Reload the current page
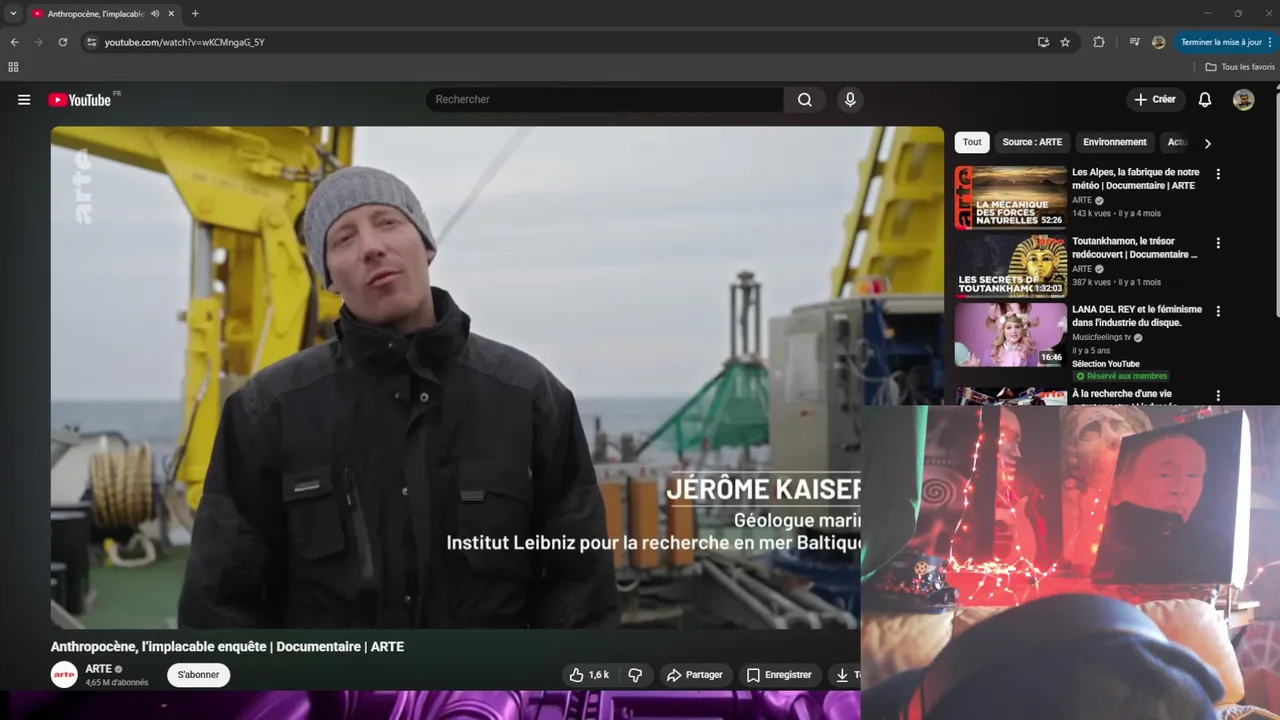Image resolution: width=1280 pixels, height=720 pixels. tap(62, 42)
